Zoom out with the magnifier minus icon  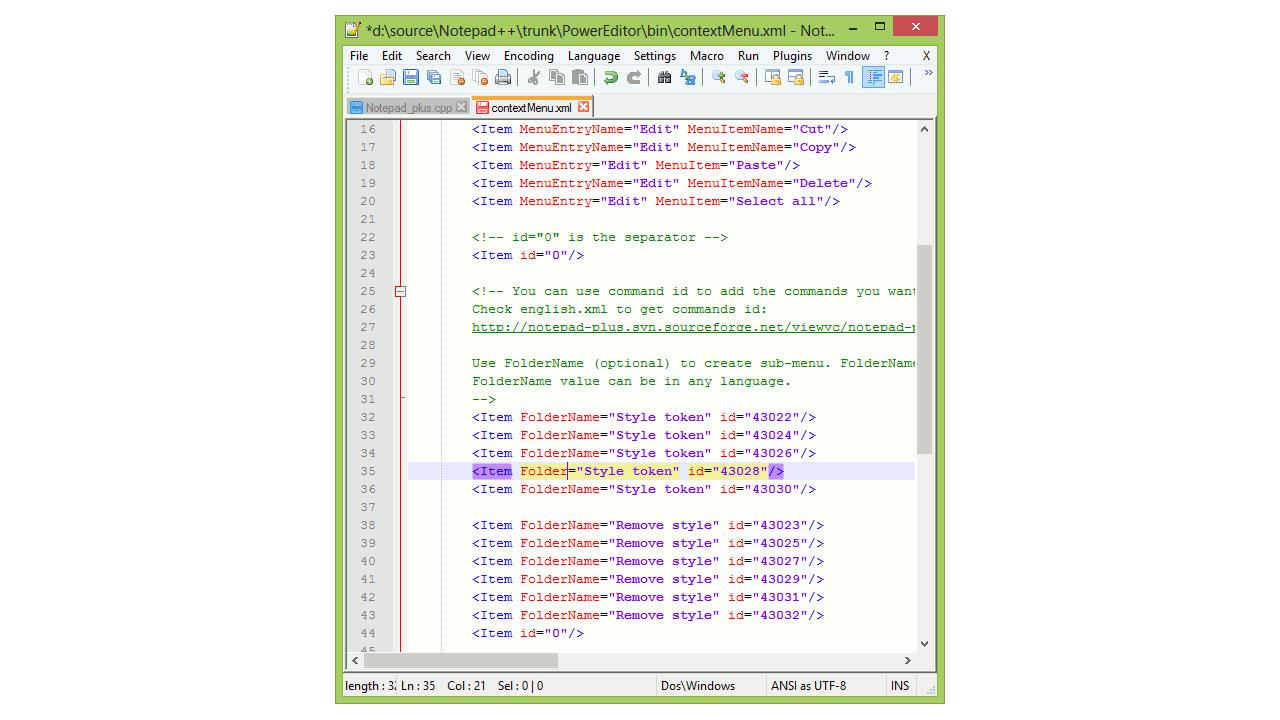[x=741, y=77]
